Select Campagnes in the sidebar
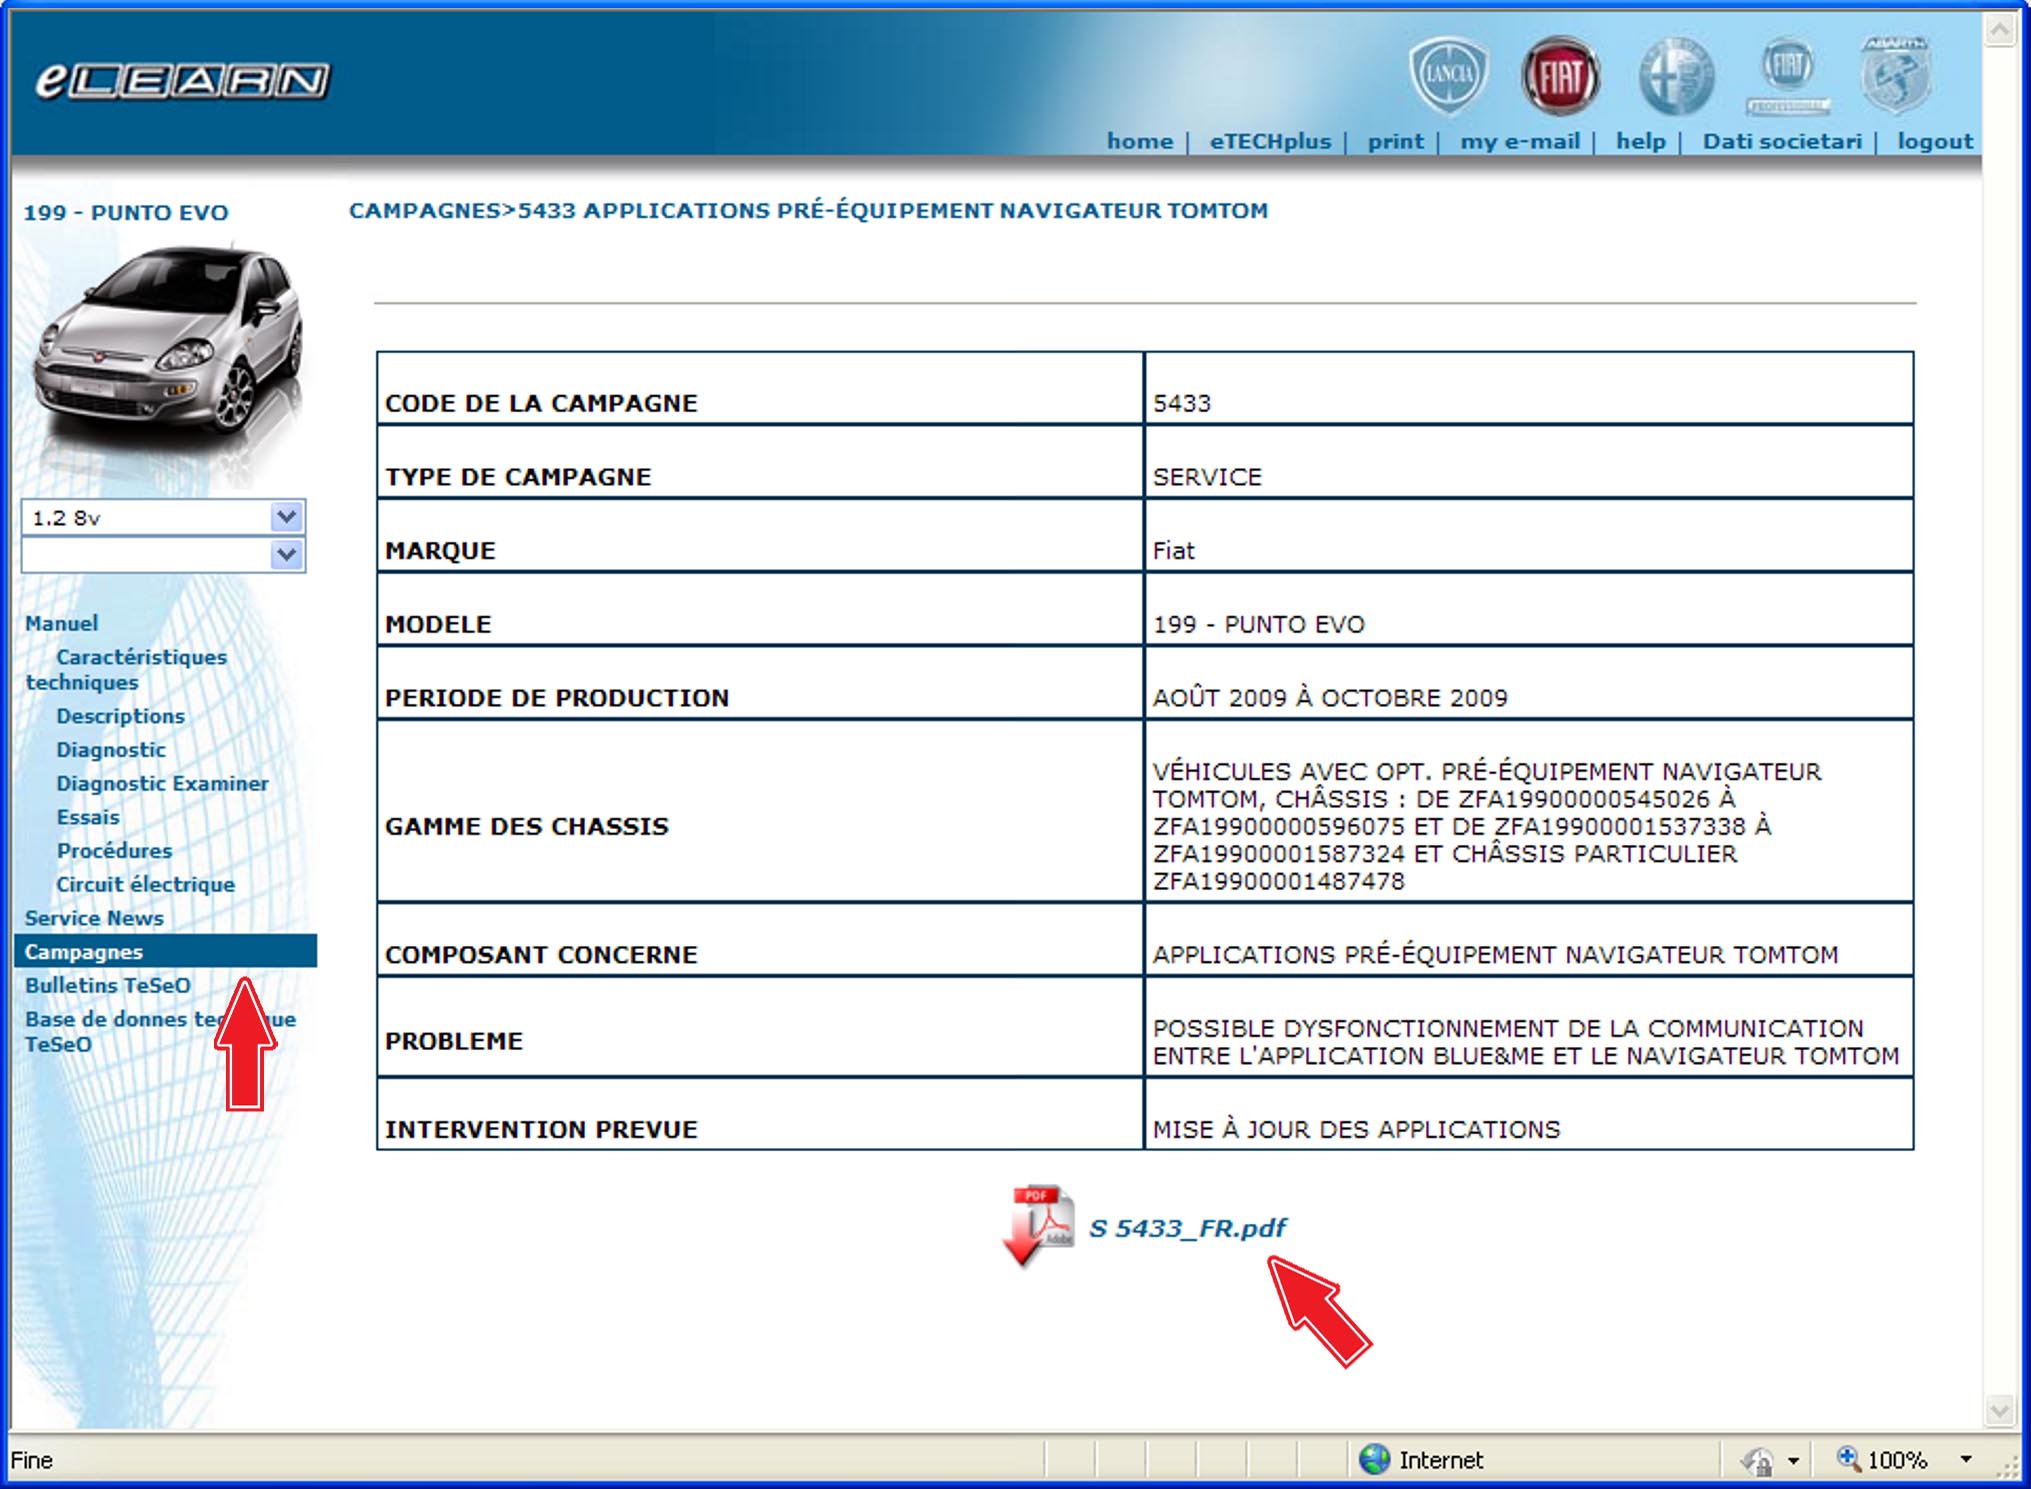 coord(85,952)
